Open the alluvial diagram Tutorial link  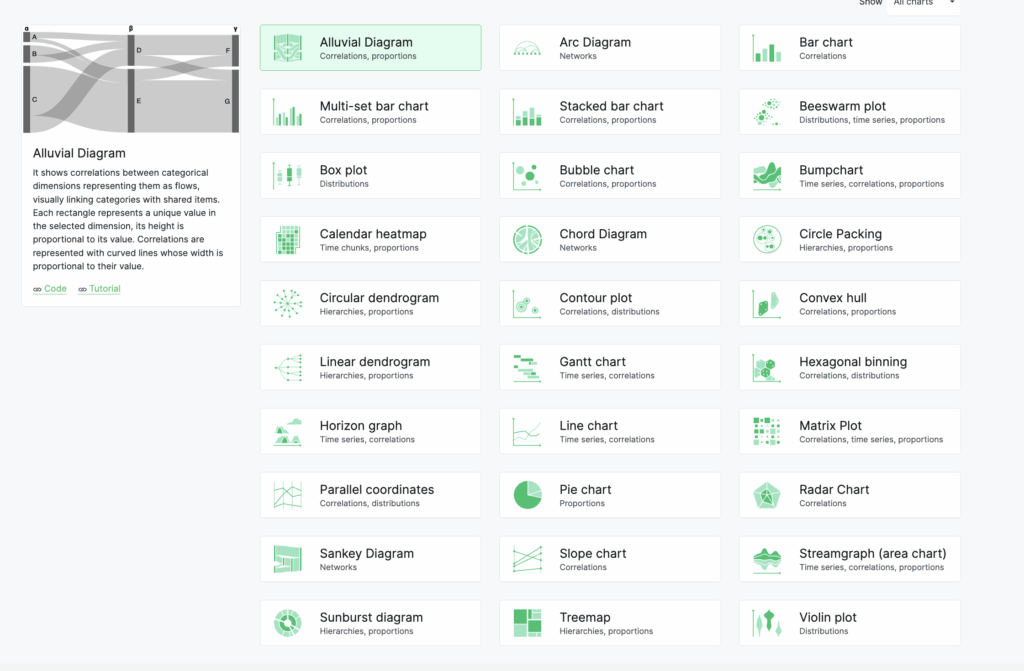pyautogui.click(x=99, y=289)
